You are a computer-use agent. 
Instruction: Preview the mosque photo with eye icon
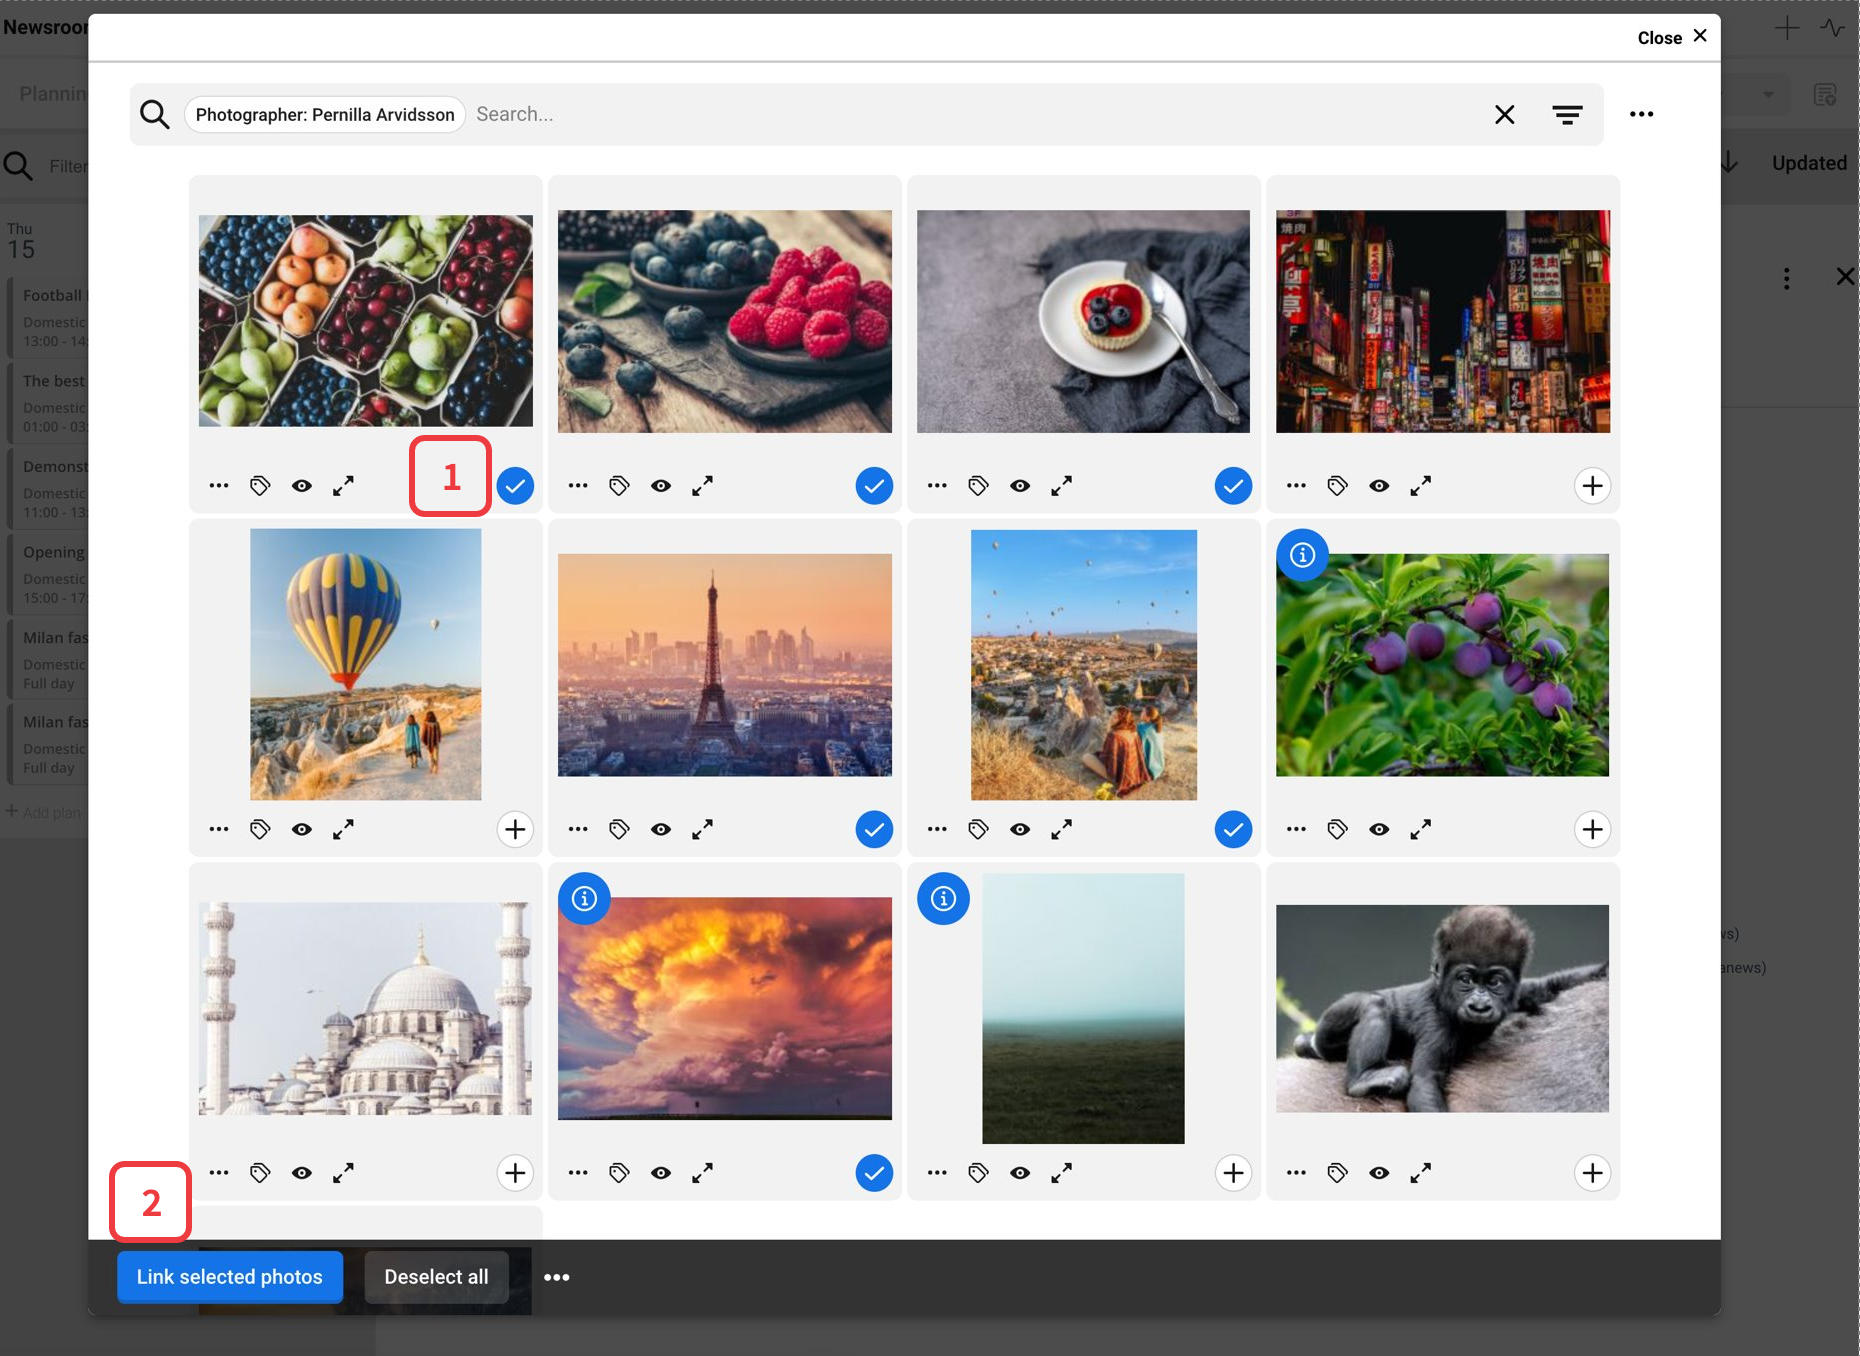click(302, 1173)
